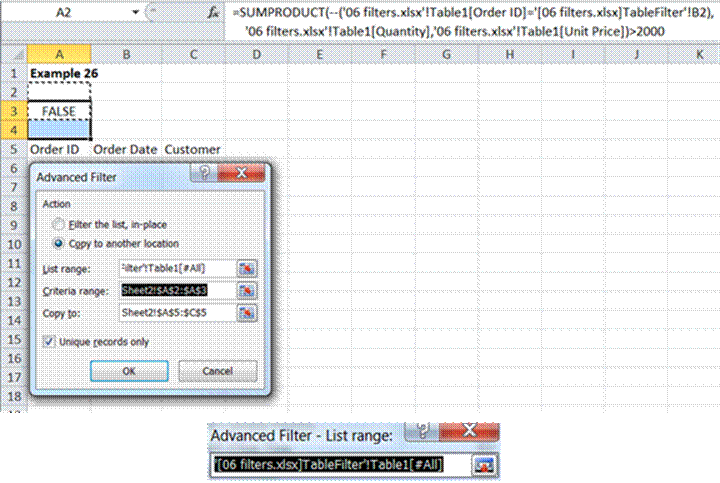Image resolution: width=720 pixels, height=483 pixels.
Task: Click the Copy to collapse dialog icon
Action: (x=246, y=313)
